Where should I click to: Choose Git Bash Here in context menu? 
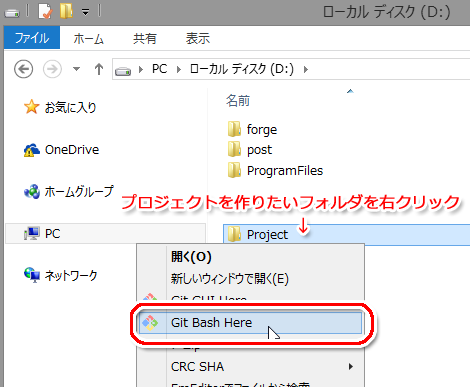point(250,323)
